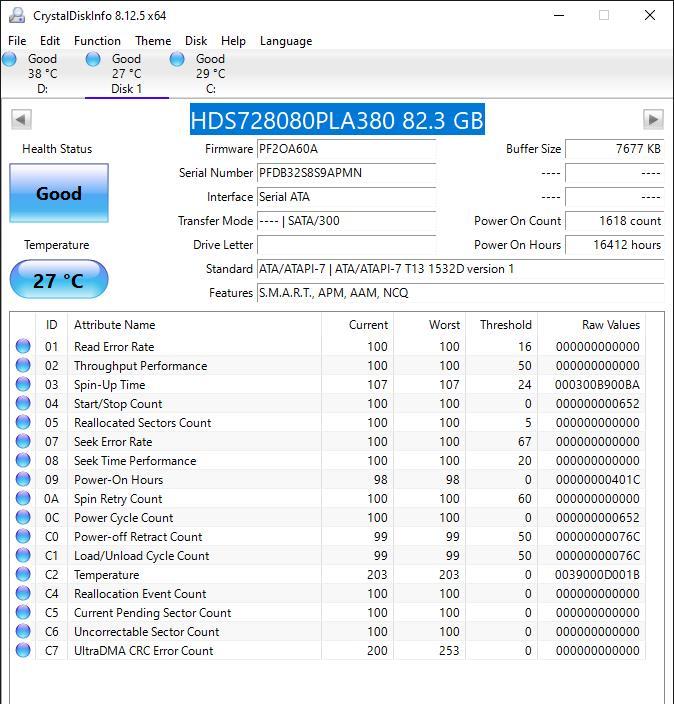Open the Help menu
Image resolution: width=674 pixels, height=704 pixels.
[233, 41]
